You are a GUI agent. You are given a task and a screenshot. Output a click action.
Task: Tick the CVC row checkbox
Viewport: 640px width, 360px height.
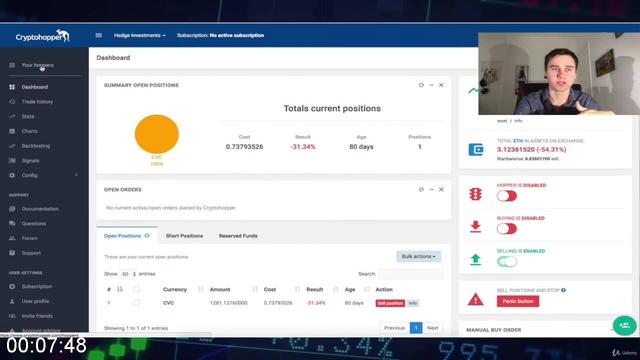[136, 303]
